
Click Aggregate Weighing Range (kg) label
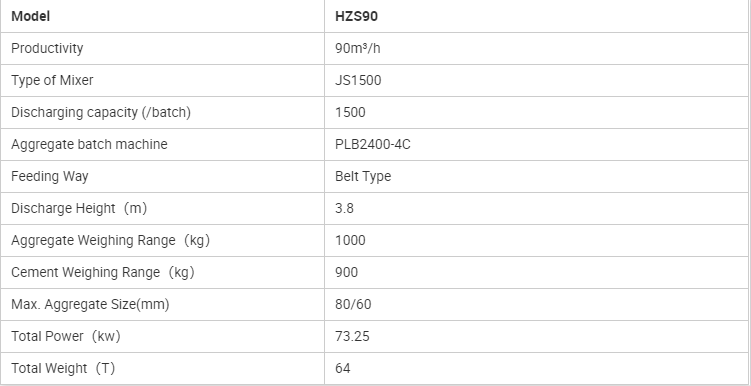click(x=111, y=240)
